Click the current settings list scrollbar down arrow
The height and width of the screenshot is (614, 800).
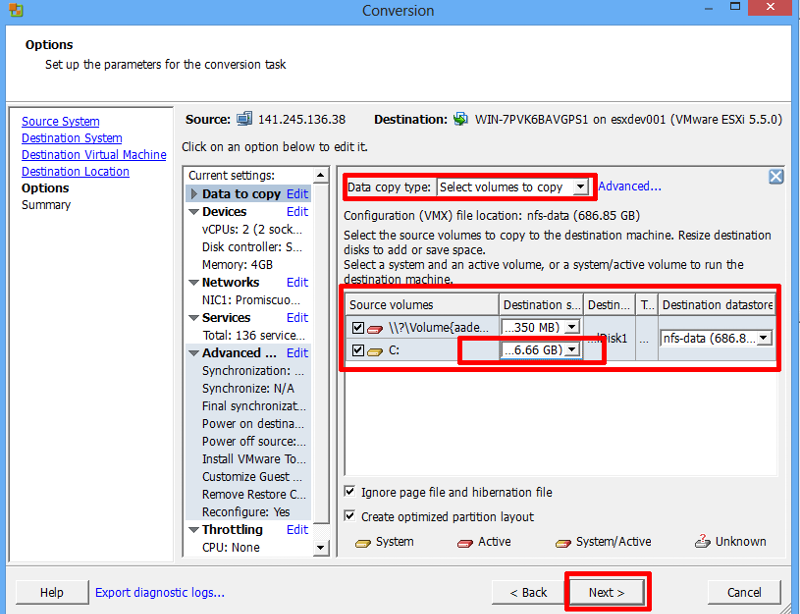[x=322, y=547]
